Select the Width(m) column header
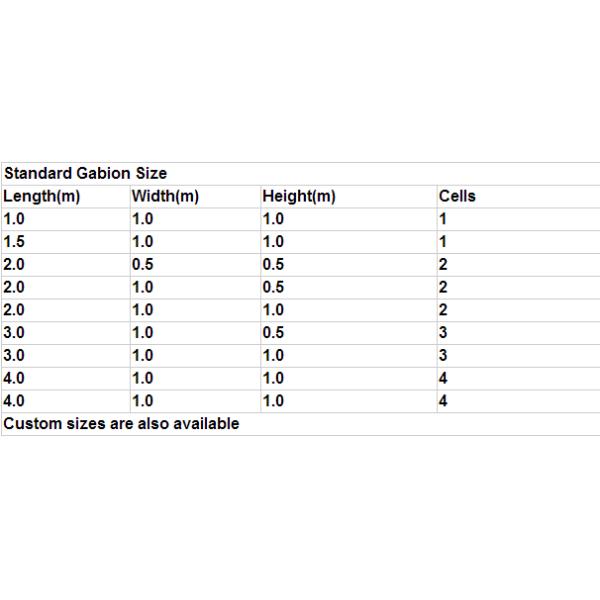 (166, 196)
